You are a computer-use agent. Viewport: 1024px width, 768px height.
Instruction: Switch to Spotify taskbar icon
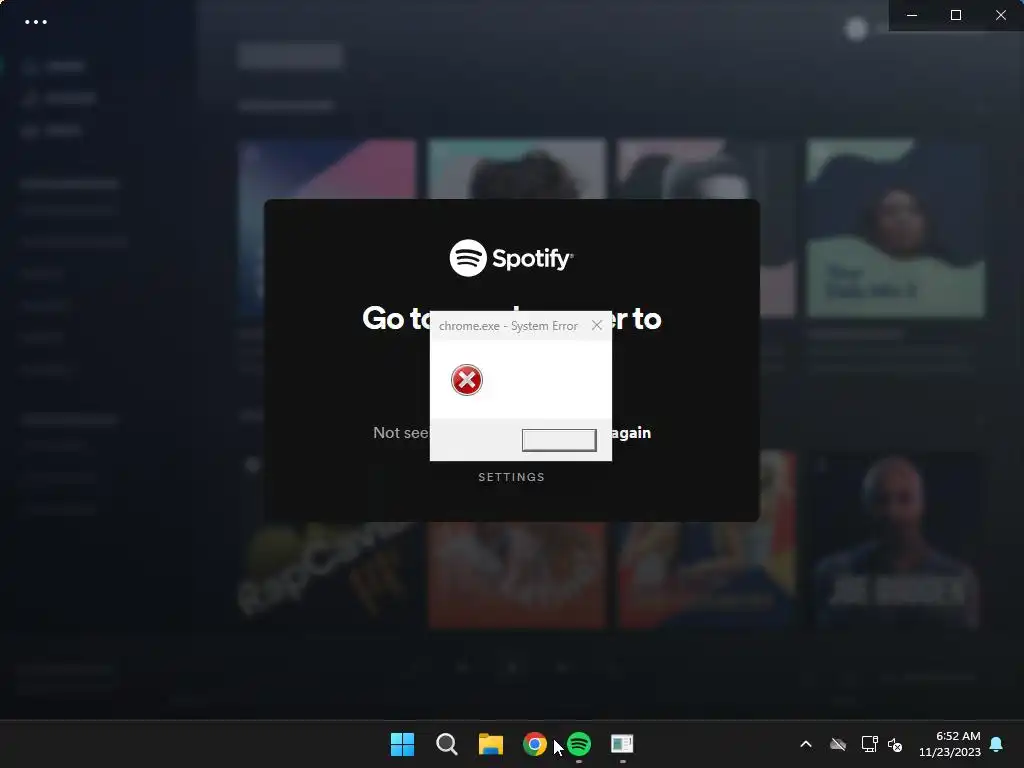click(x=579, y=744)
